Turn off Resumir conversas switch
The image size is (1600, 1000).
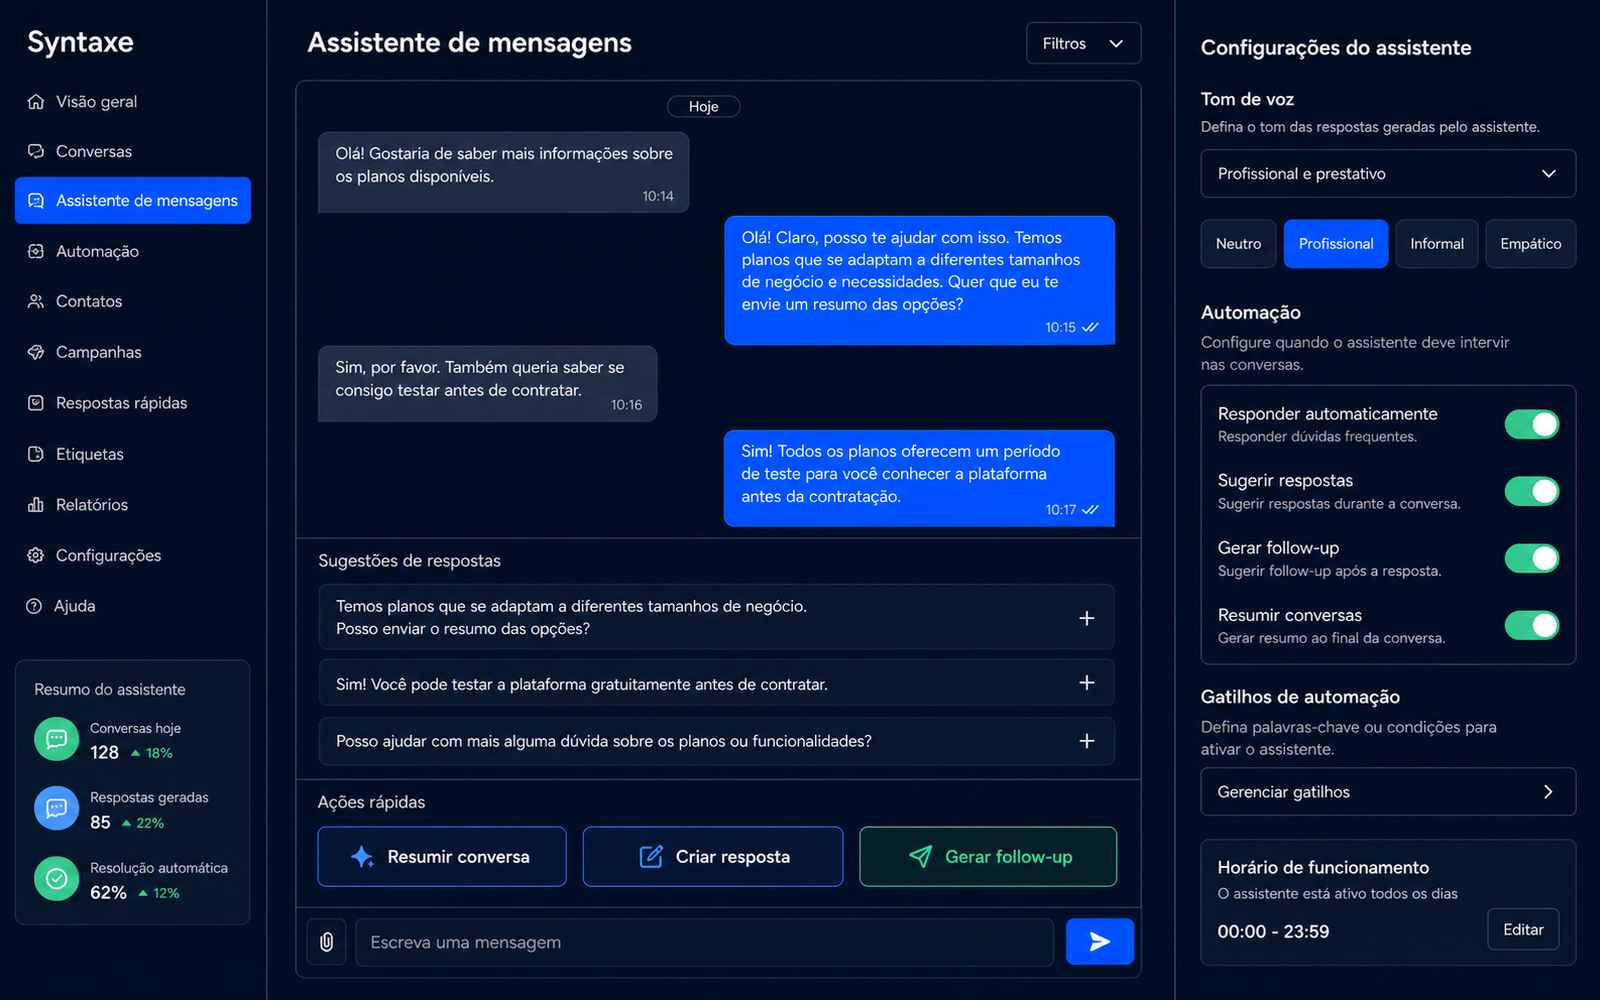pos(1532,625)
